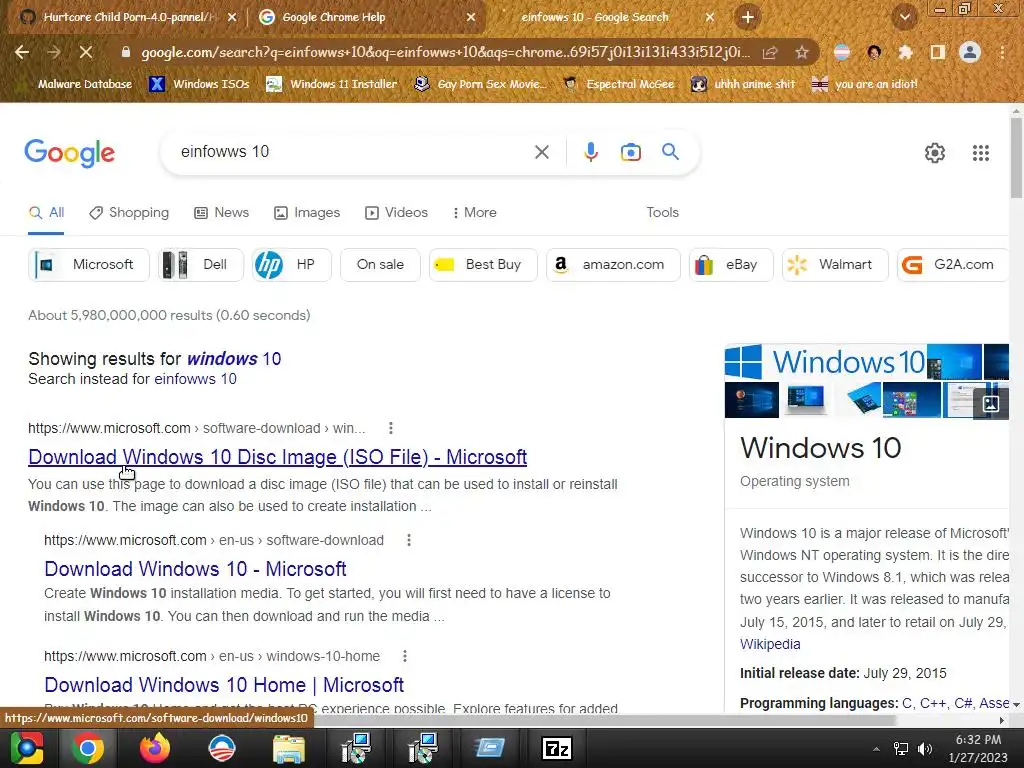Switch to News results
Screen dimensions: 1024x768
click(222, 212)
